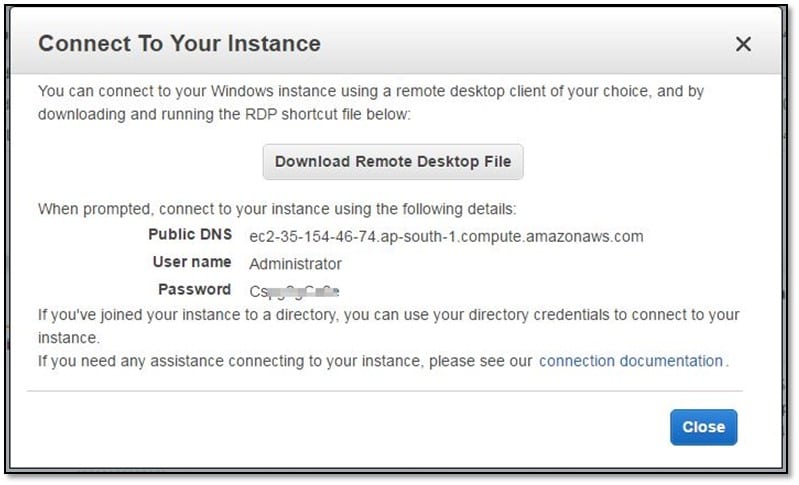799x485 pixels.
Task: Click the ec2 Public DNS address
Action: pos(446,237)
